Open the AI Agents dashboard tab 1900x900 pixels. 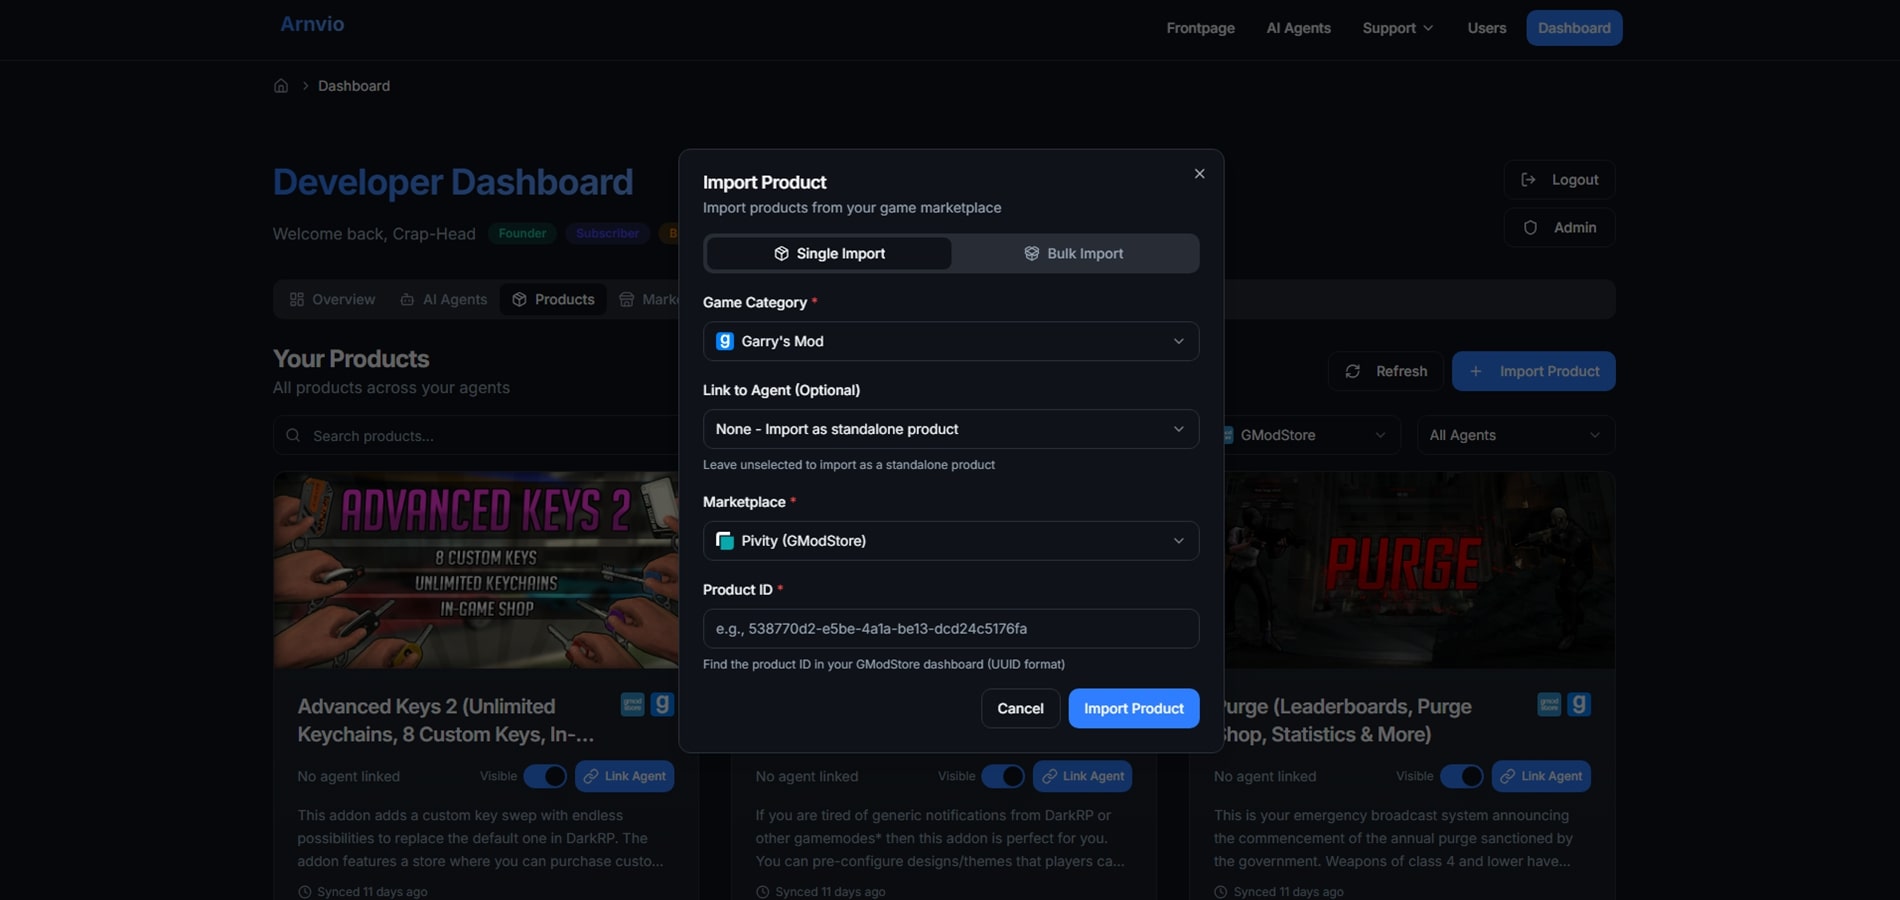click(x=443, y=299)
